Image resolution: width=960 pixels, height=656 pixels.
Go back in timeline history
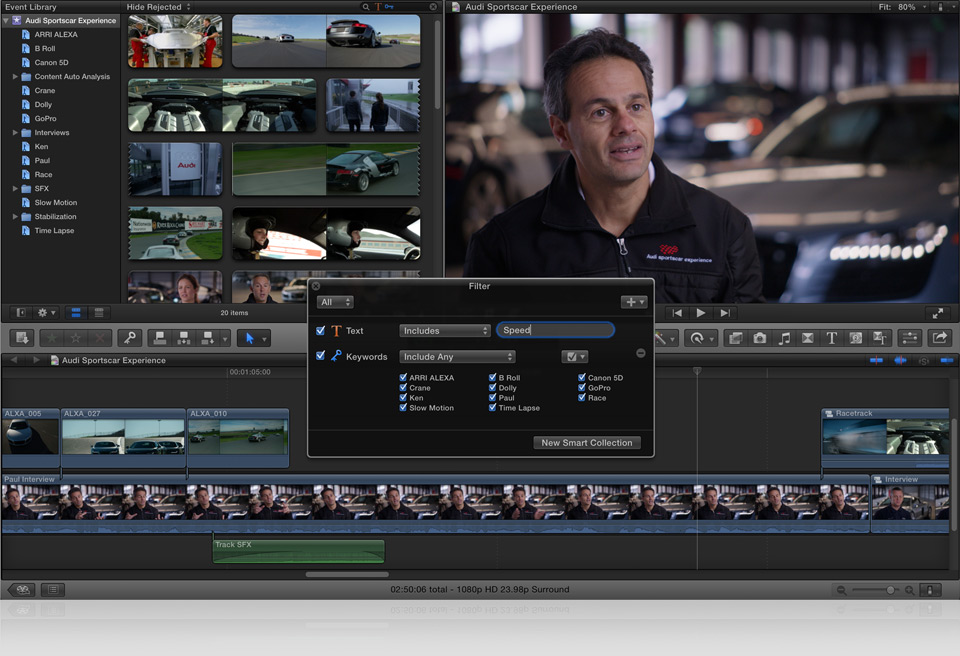[x=14, y=360]
